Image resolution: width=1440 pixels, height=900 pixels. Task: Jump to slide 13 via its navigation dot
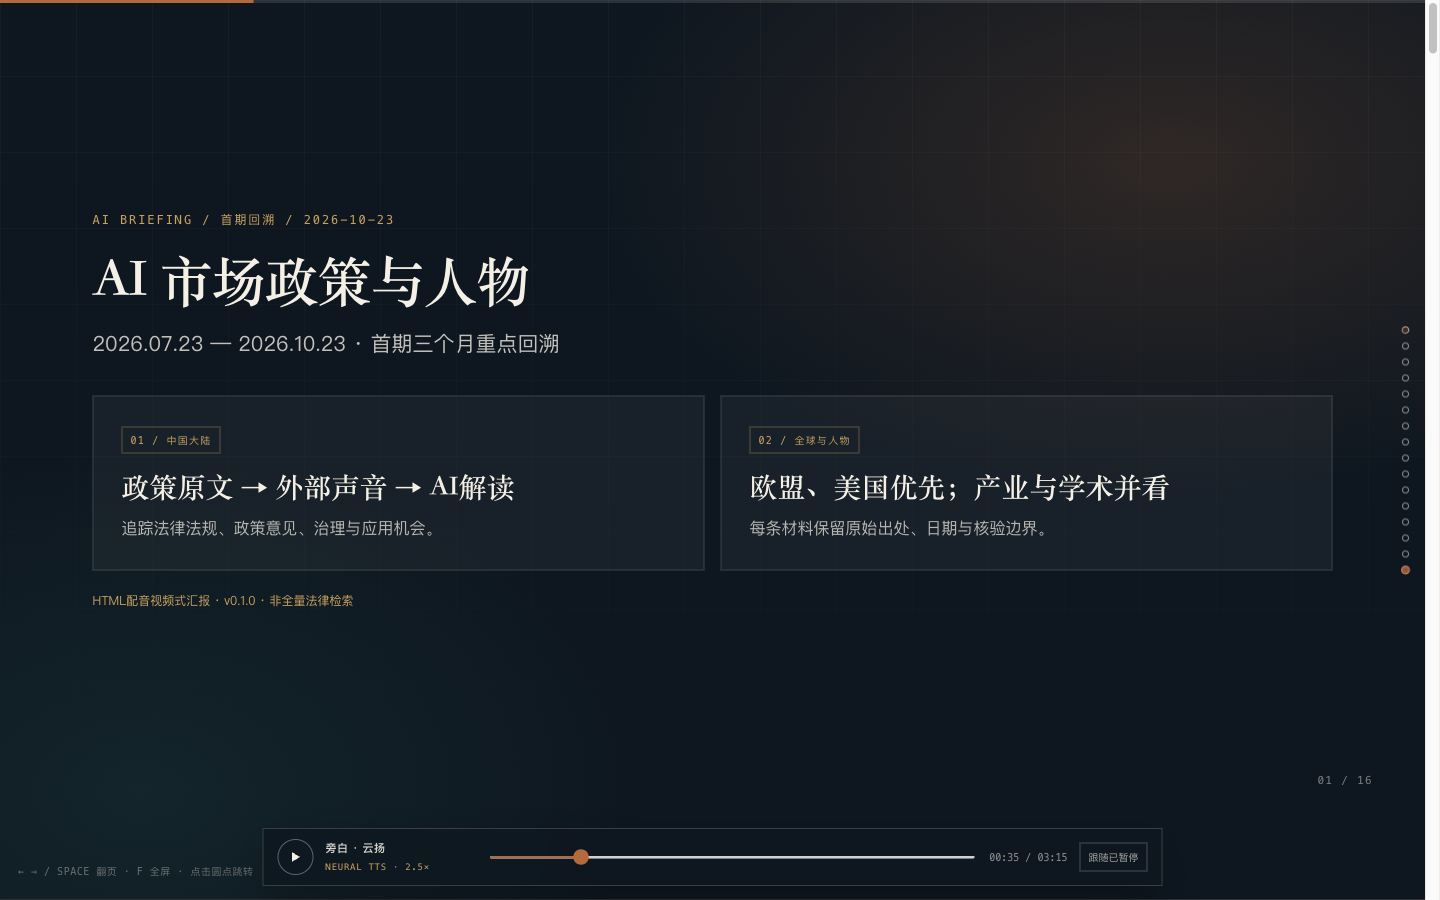pos(1405,522)
